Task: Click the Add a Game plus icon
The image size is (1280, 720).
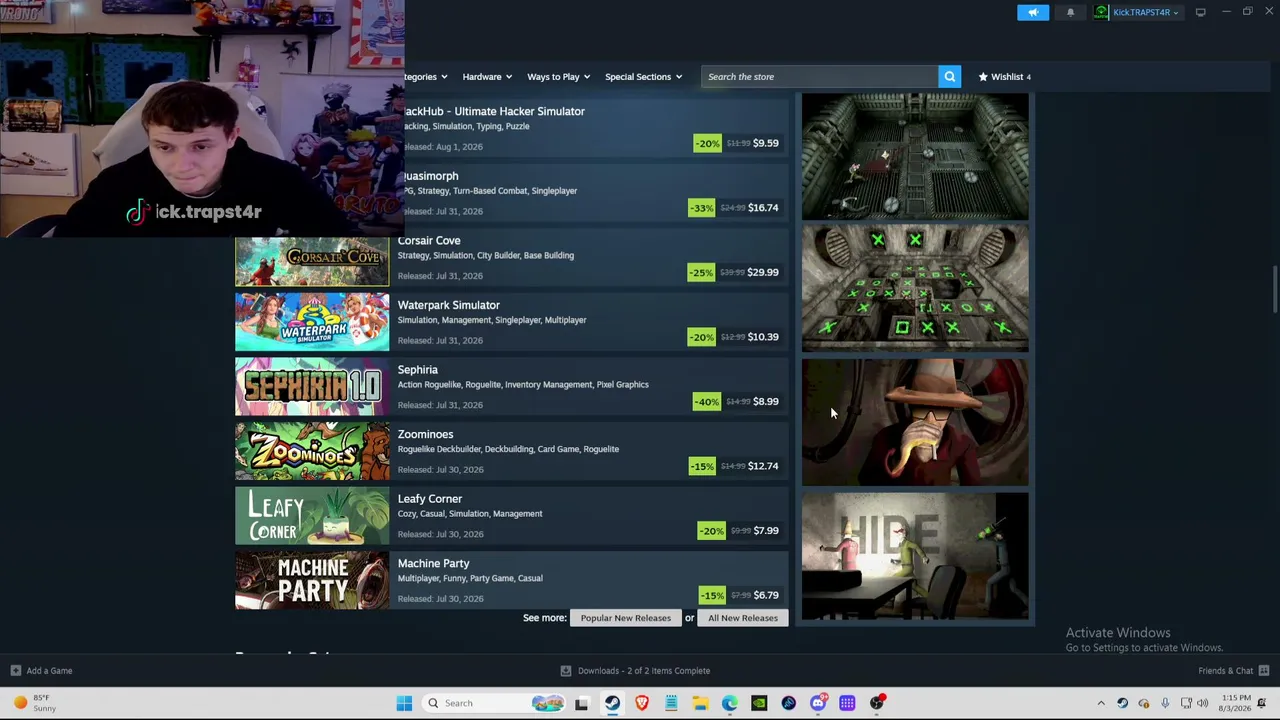Action: pos(15,671)
